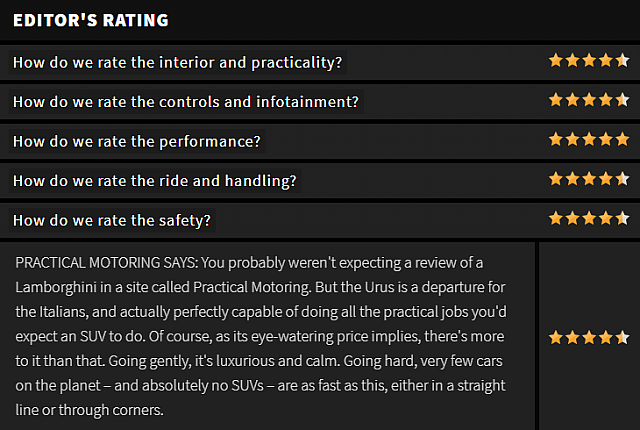Click the interior and practicality star rating
The height and width of the screenshot is (430, 640).
coord(589,60)
